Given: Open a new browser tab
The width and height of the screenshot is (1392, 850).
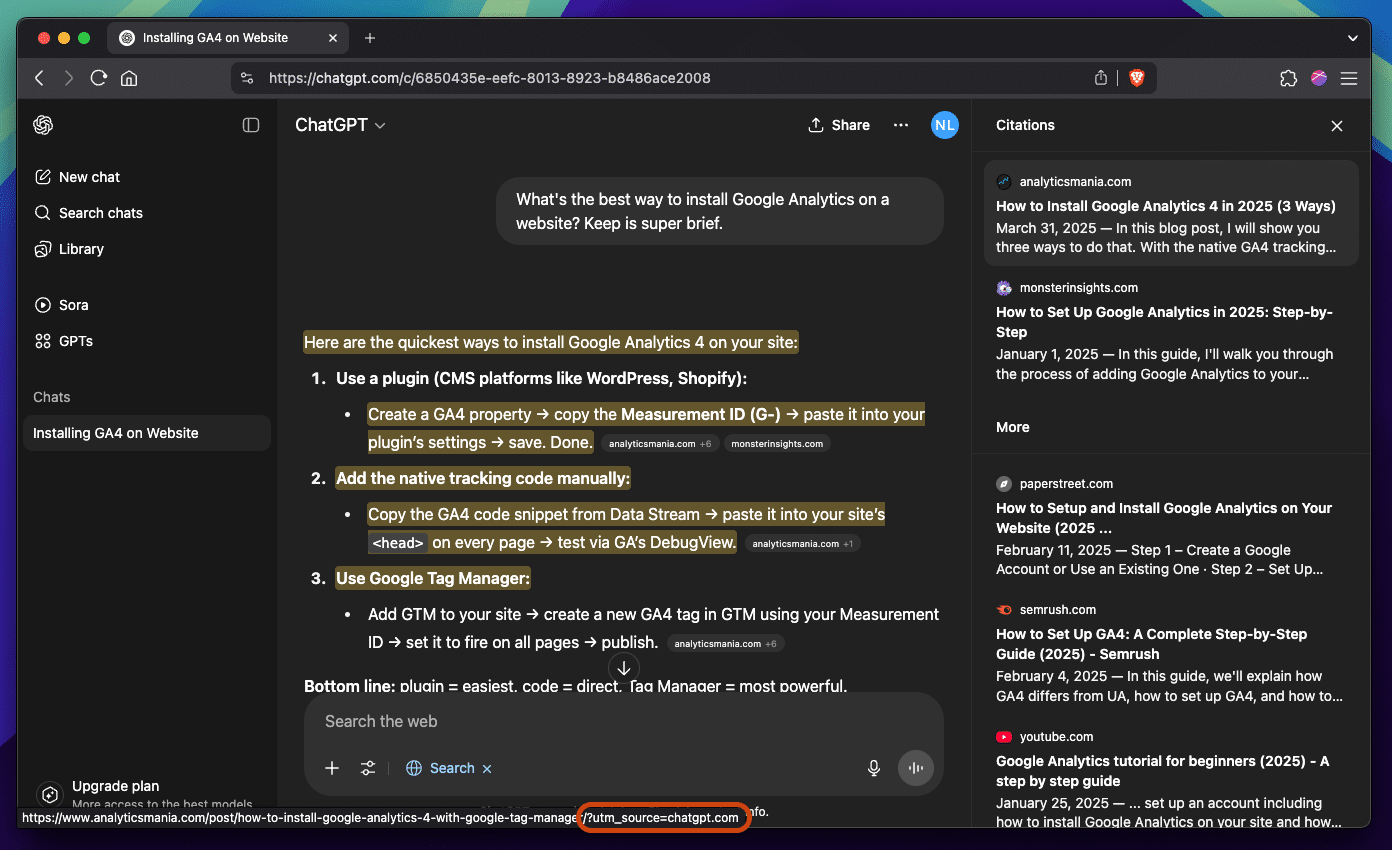Looking at the screenshot, I should coord(370,38).
